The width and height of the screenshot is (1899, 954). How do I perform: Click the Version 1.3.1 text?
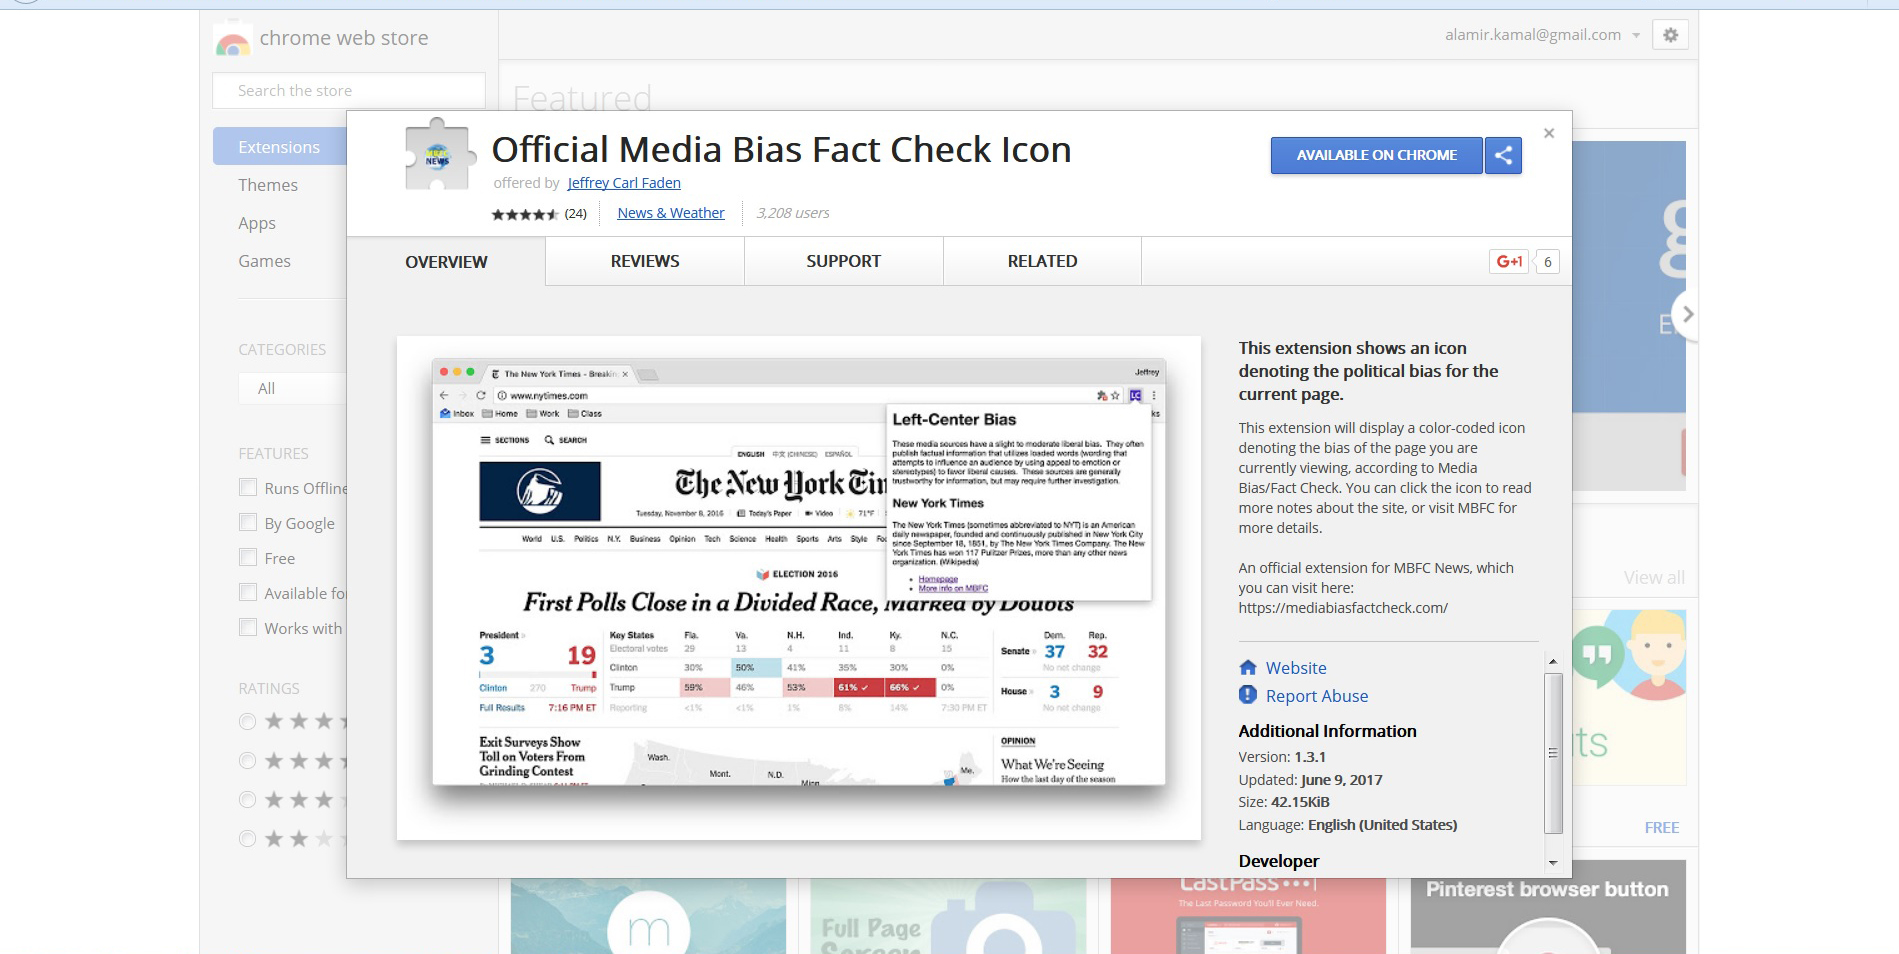pos(1282,757)
